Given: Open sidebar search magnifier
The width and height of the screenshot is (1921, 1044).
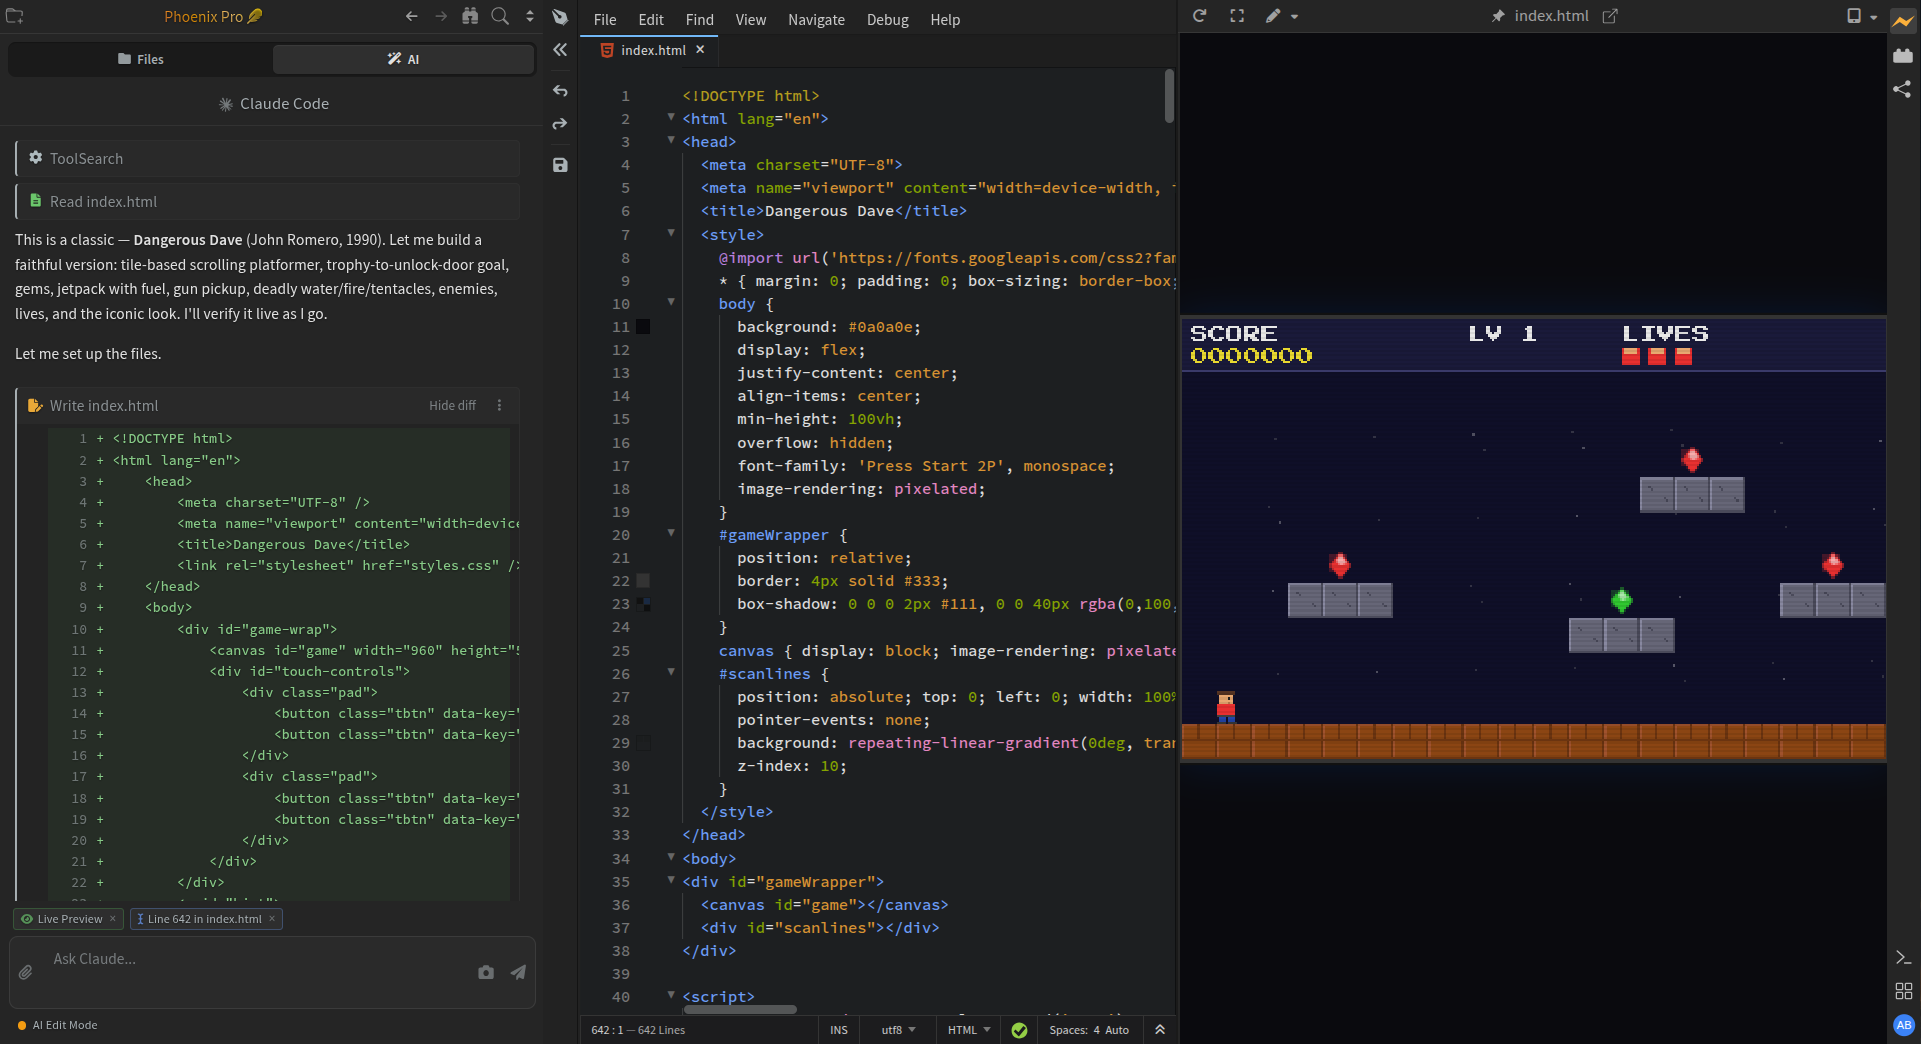Looking at the screenshot, I should 500,16.
